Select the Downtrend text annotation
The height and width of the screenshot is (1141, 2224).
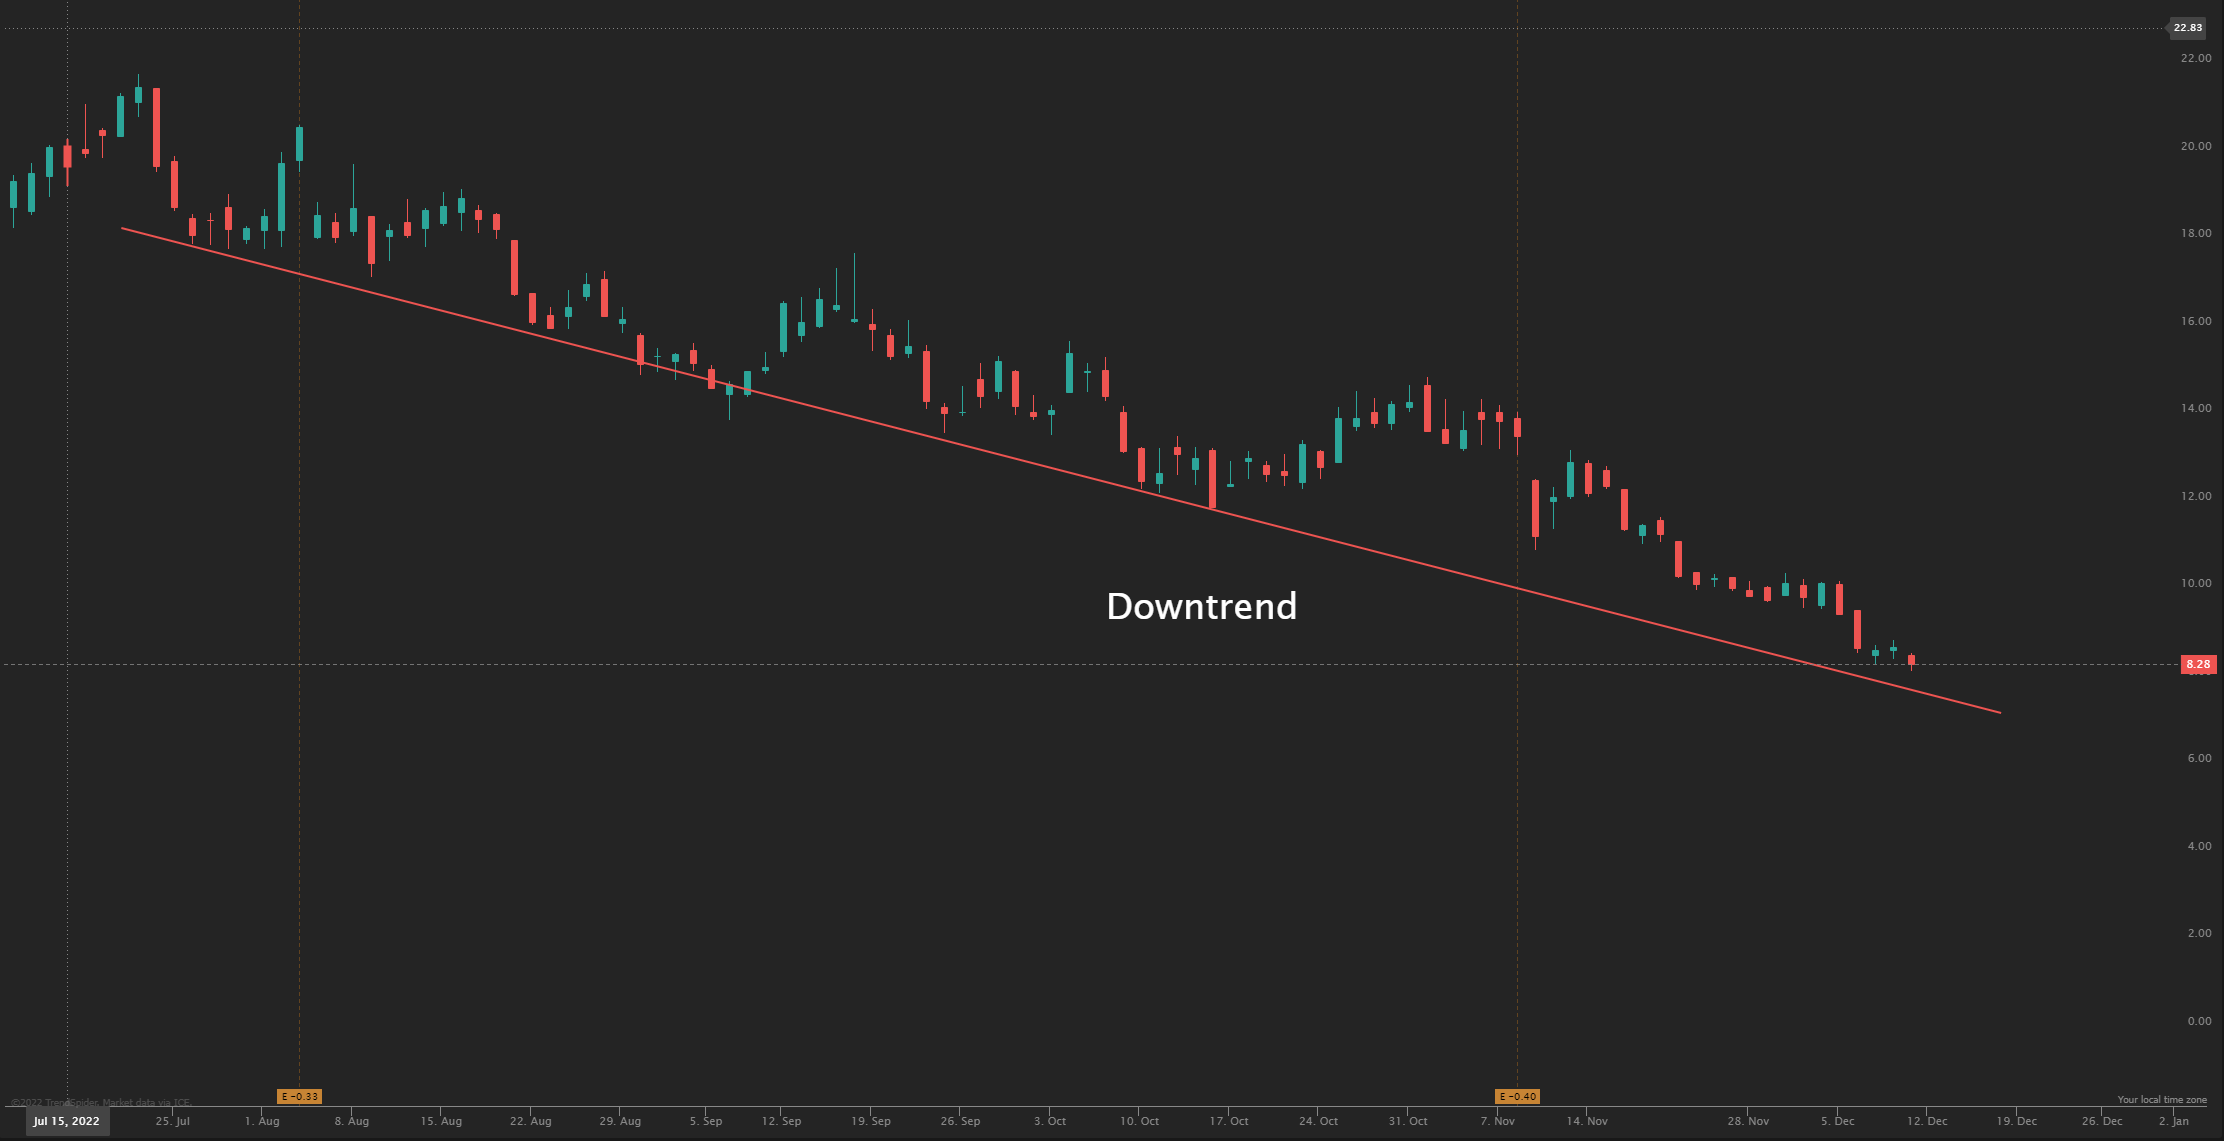coord(1201,606)
